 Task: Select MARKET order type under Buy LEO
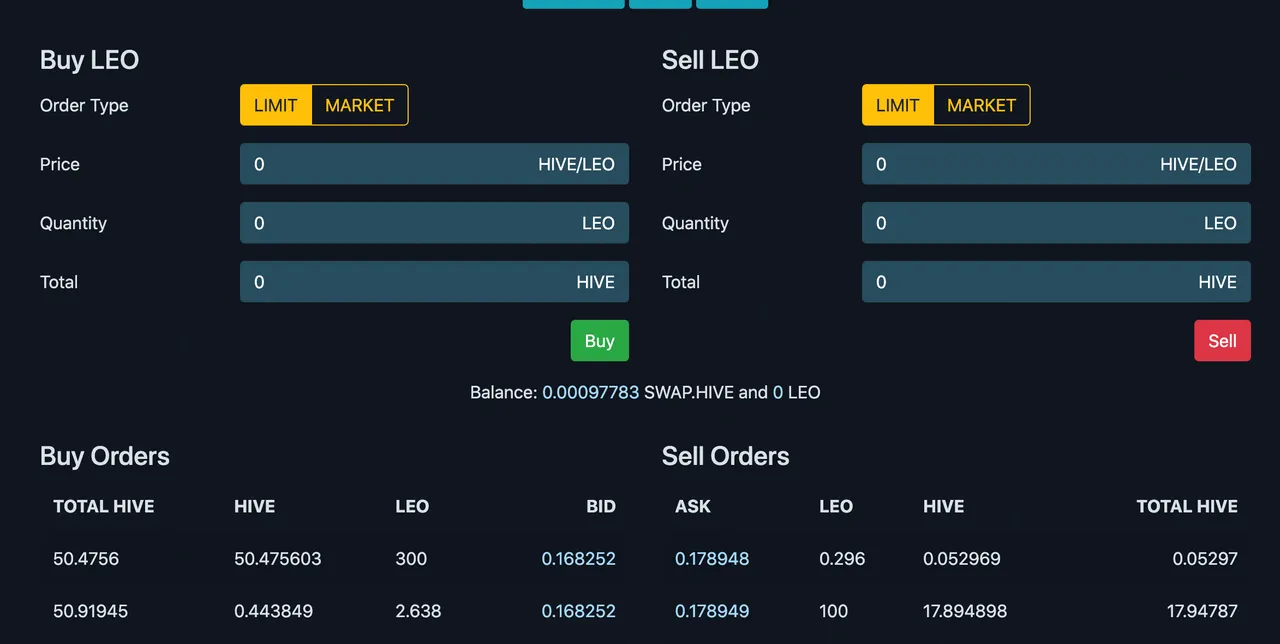pyautogui.click(x=360, y=105)
